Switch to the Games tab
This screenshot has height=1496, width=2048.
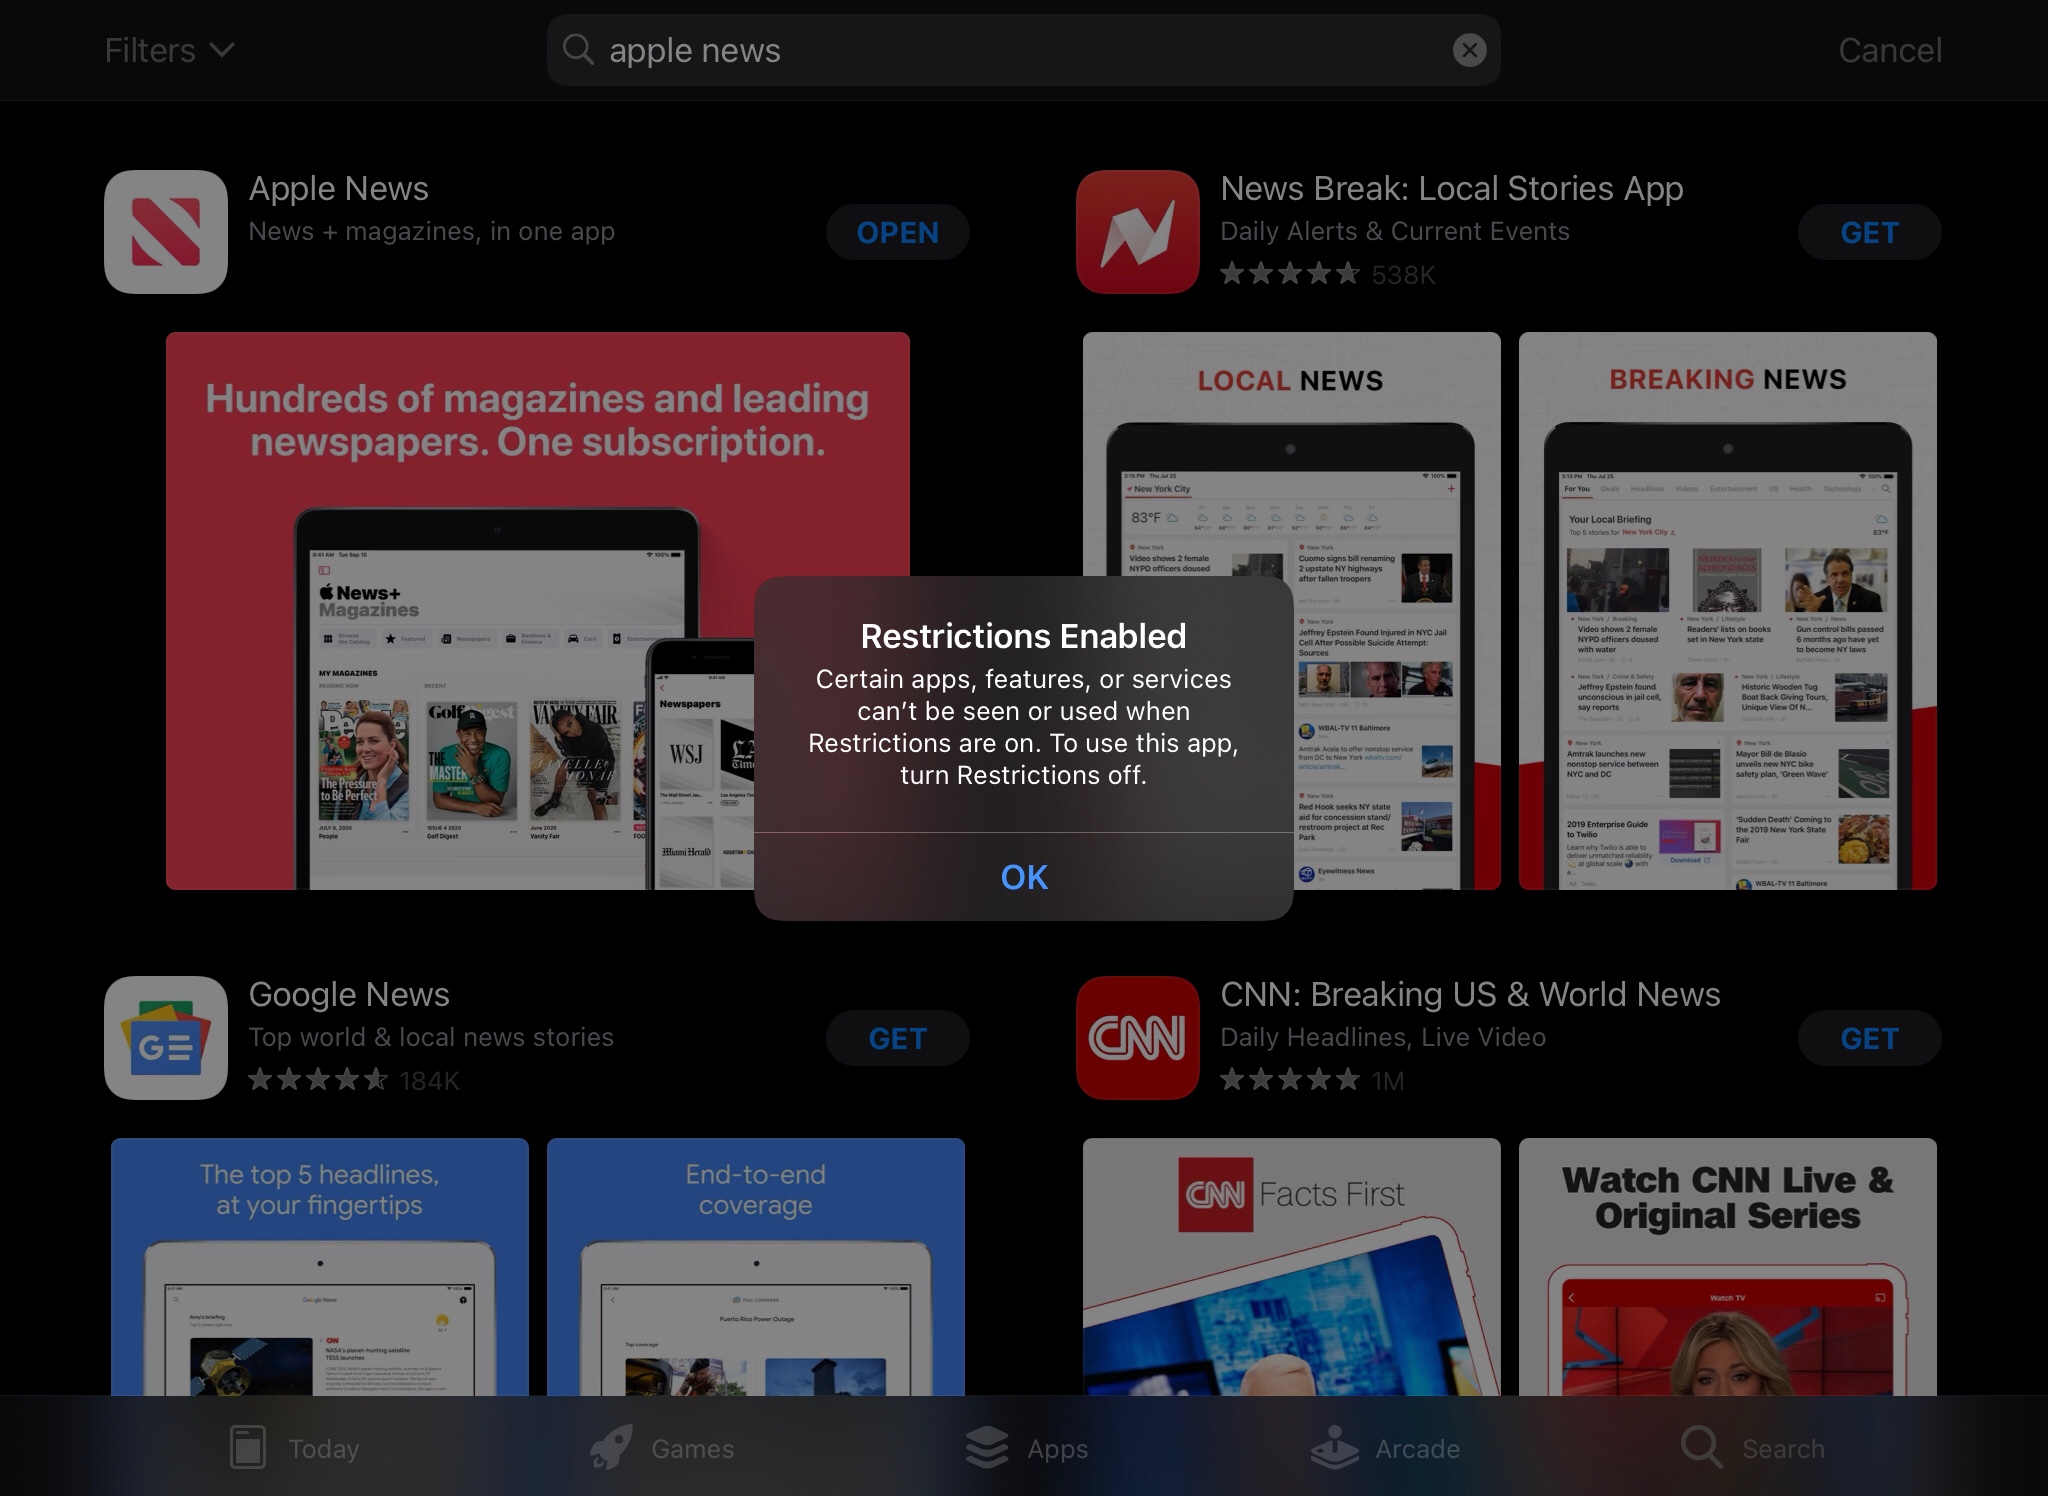(x=662, y=1448)
